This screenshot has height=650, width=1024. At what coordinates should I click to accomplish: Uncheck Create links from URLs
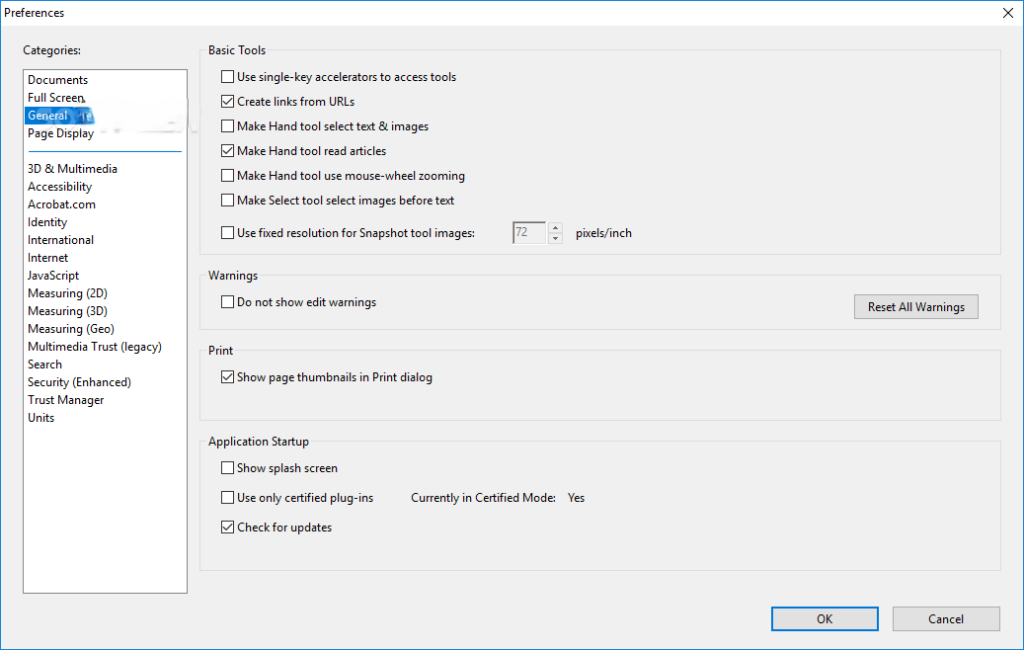click(227, 102)
